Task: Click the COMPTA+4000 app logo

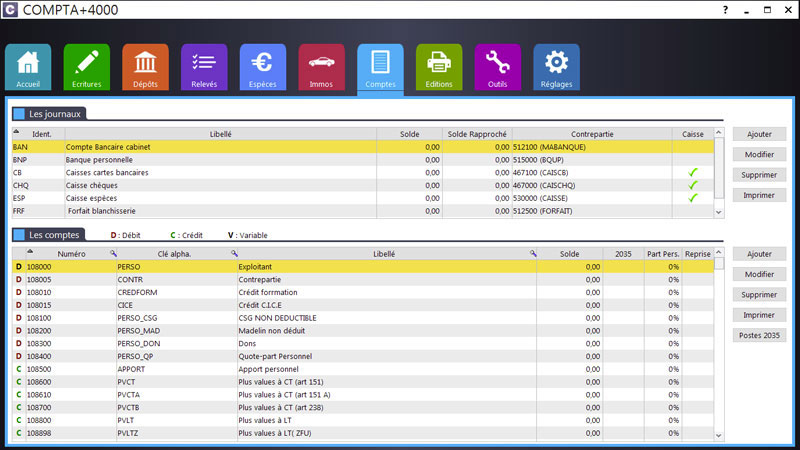Action: (10, 10)
